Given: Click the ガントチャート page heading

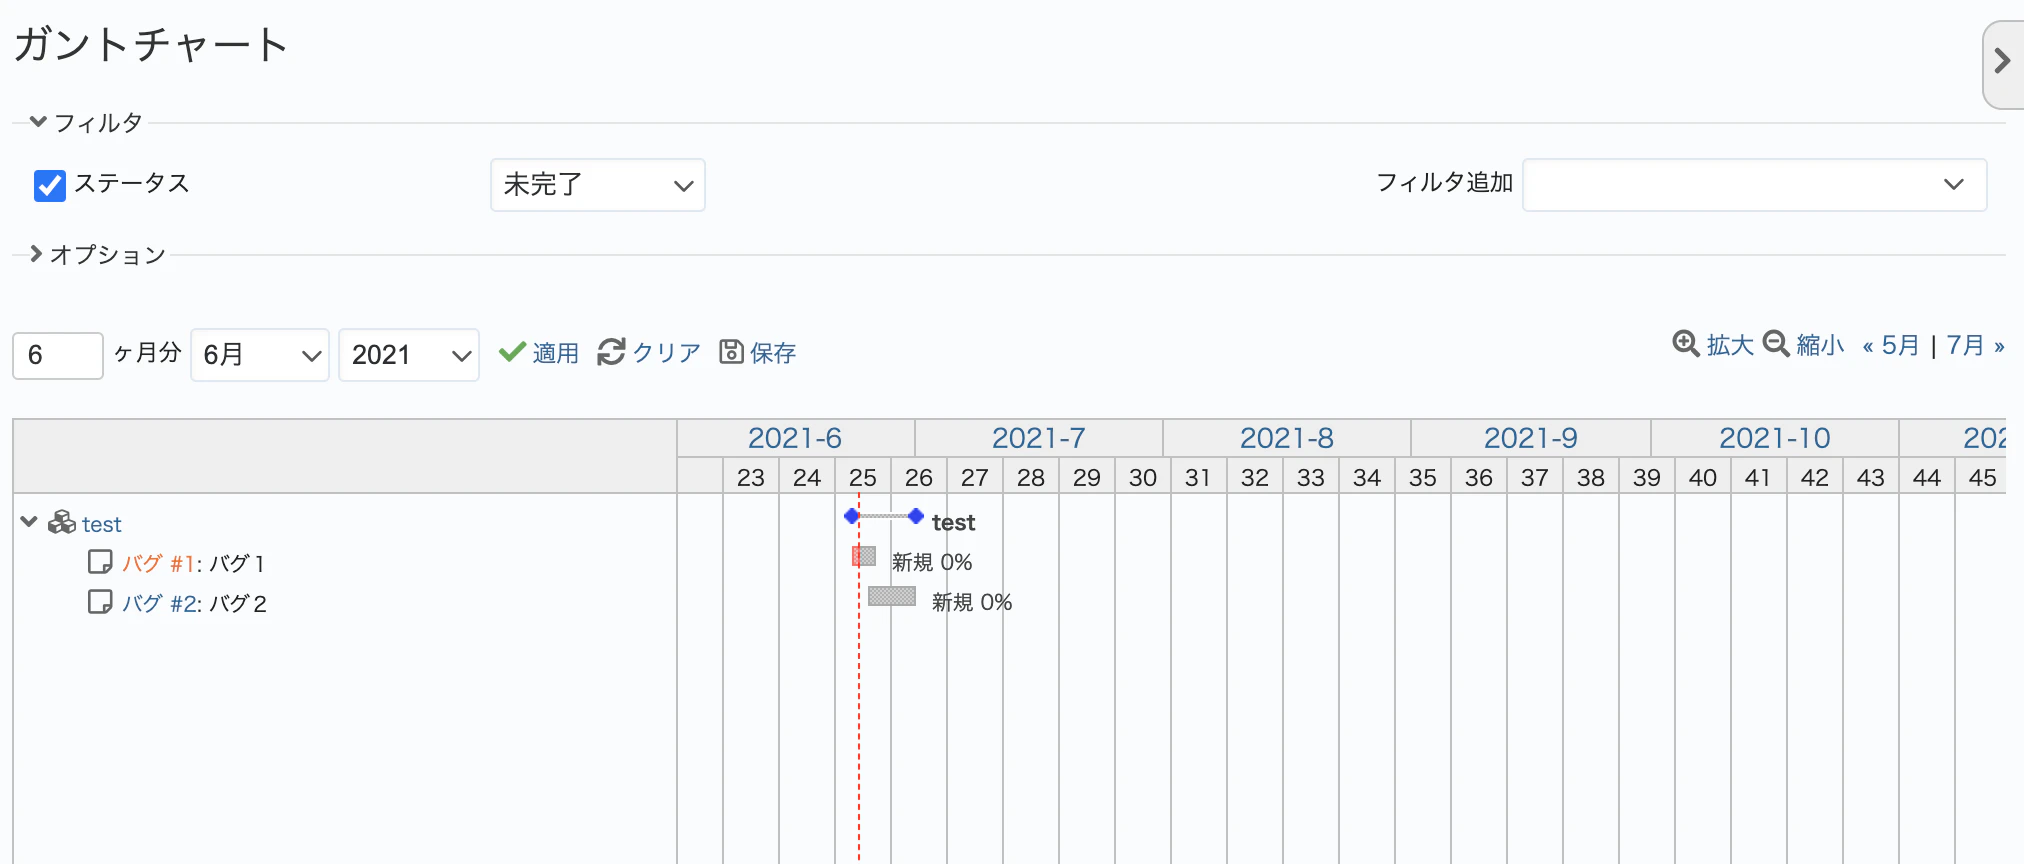Looking at the screenshot, I should pyautogui.click(x=151, y=45).
